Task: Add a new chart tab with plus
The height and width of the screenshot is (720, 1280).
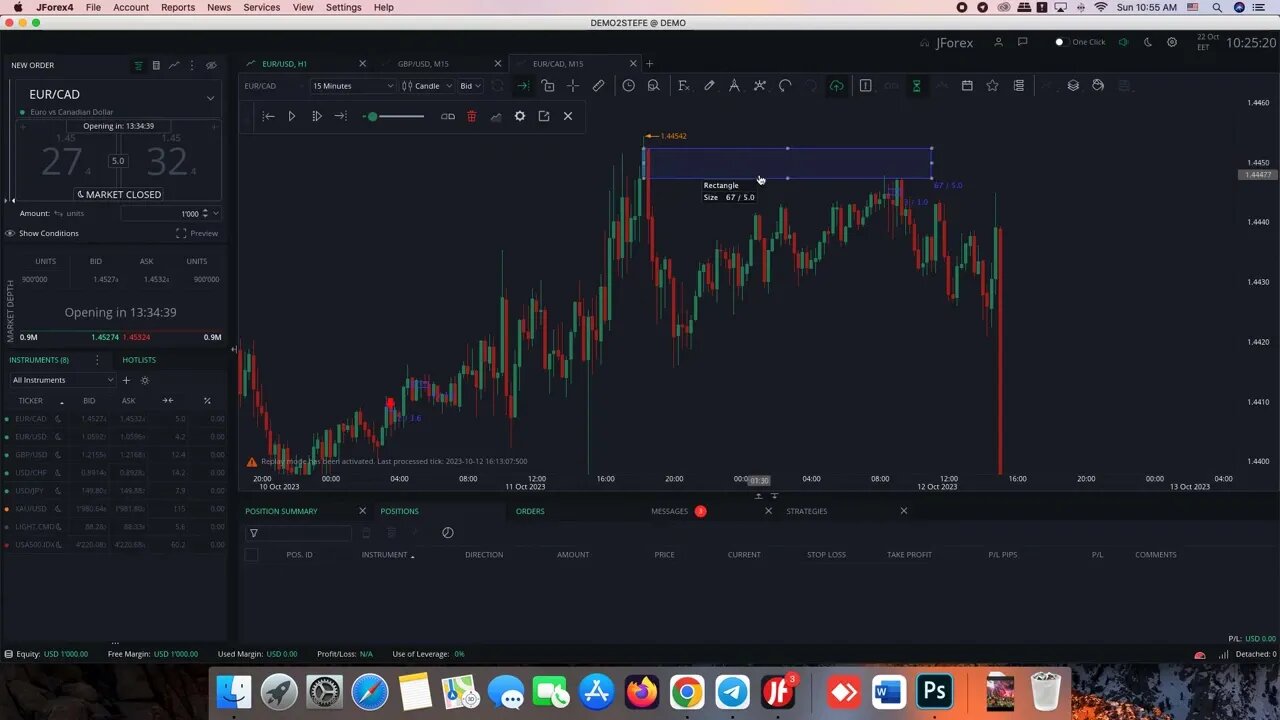Action: coord(649,64)
